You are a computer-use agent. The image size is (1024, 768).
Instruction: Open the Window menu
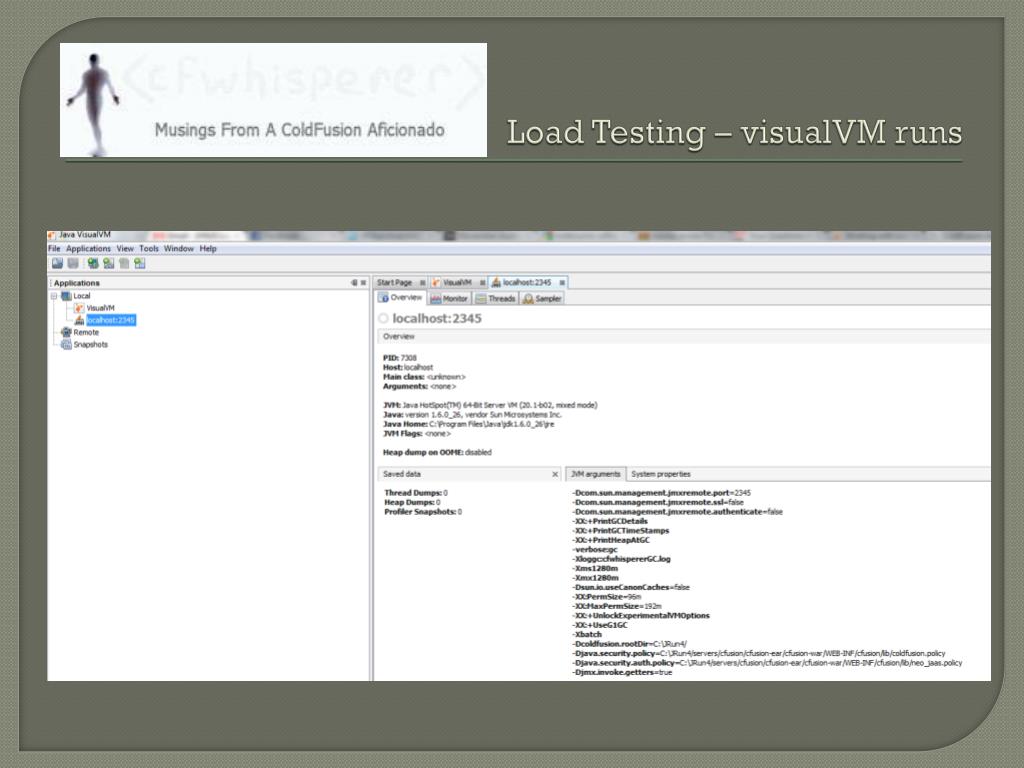pos(179,249)
